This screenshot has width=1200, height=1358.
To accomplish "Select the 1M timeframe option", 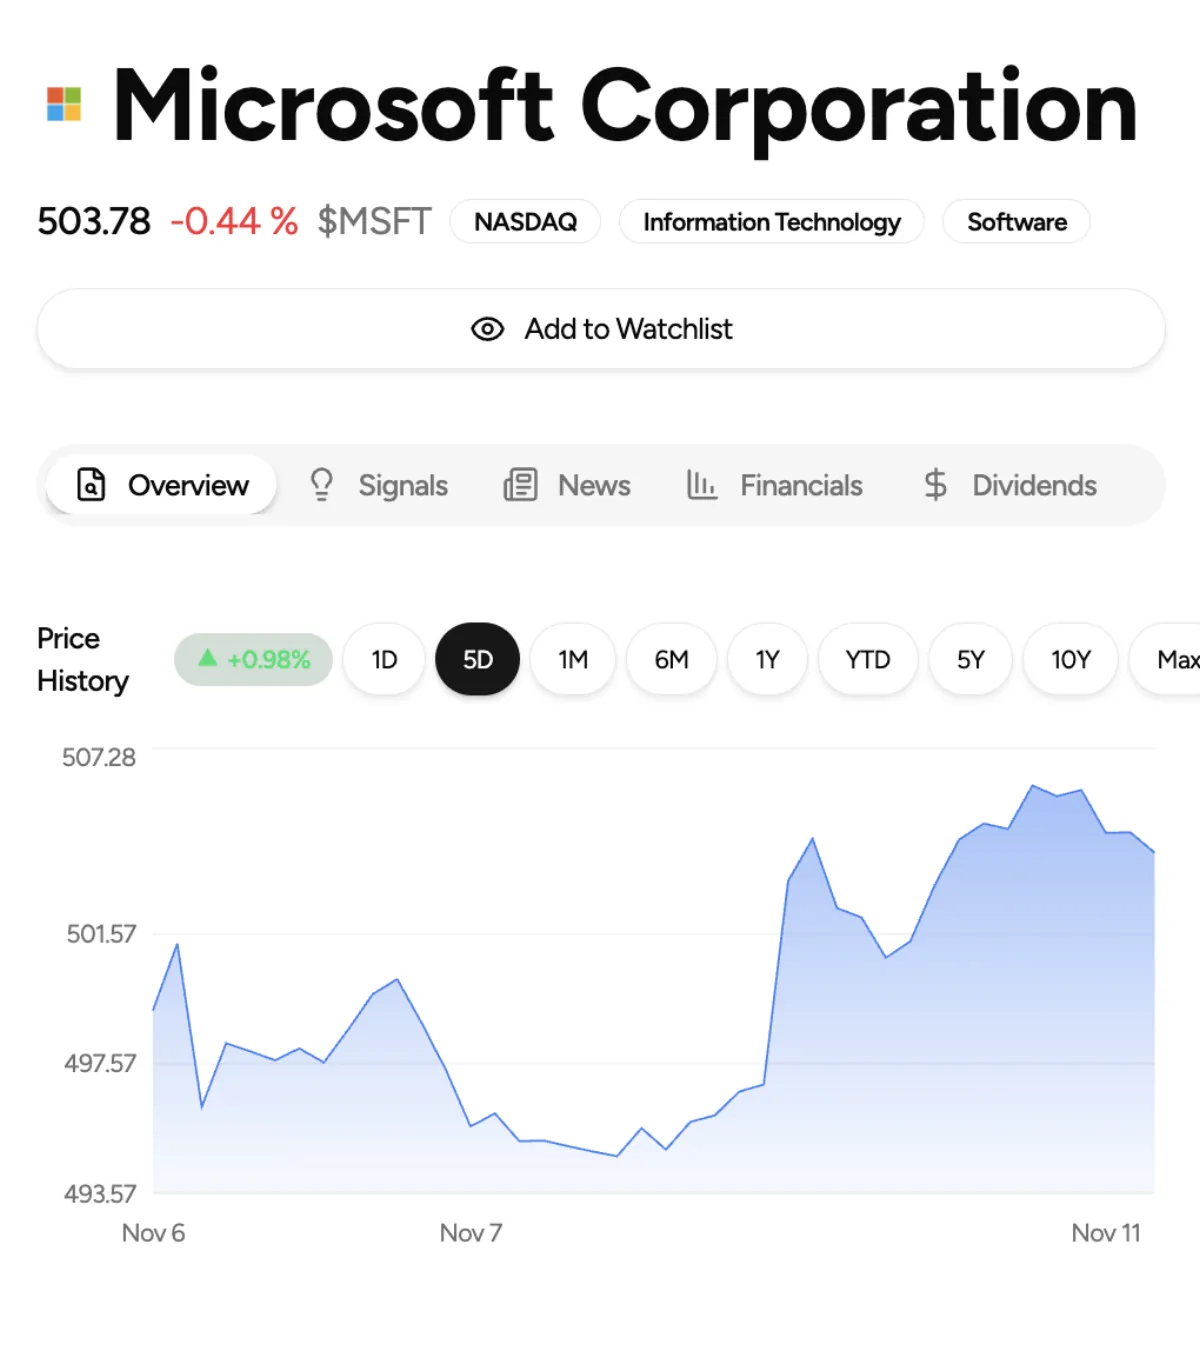I will pyautogui.click(x=572, y=659).
